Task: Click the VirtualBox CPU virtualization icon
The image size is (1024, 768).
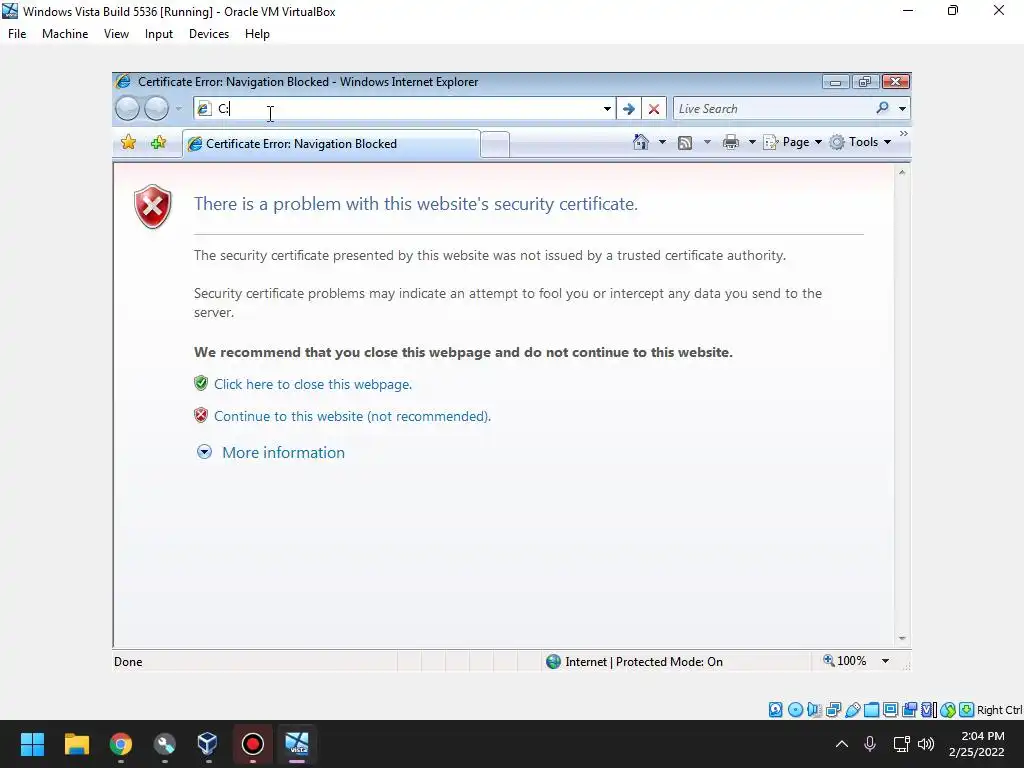Action: click(x=929, y=710)
